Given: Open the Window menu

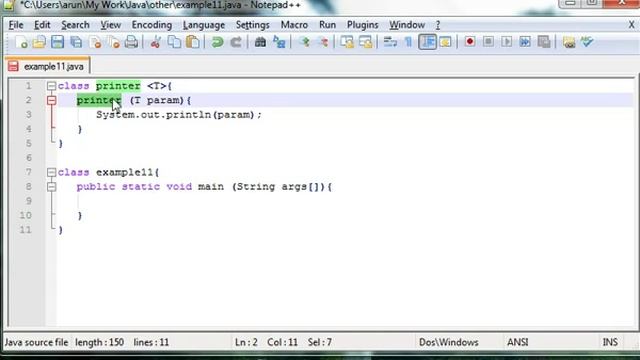Looking at the screenshot, I should point(407,25).
